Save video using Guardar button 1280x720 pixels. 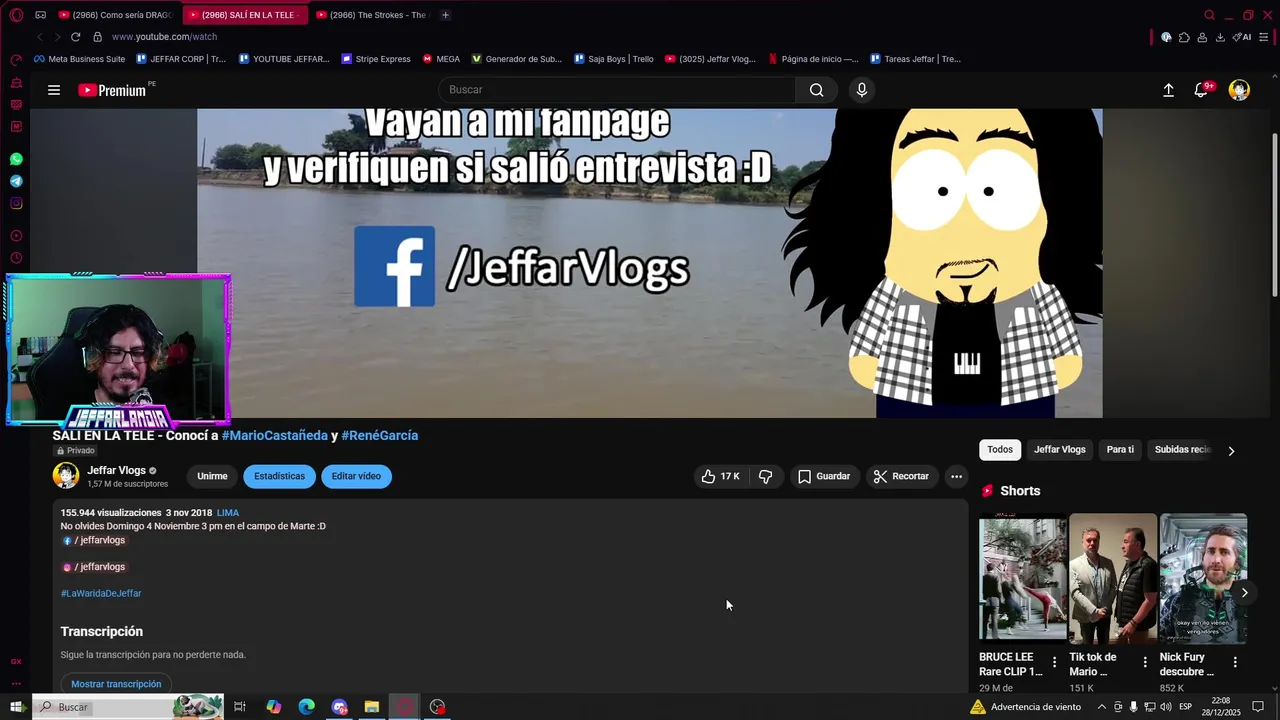824,476
